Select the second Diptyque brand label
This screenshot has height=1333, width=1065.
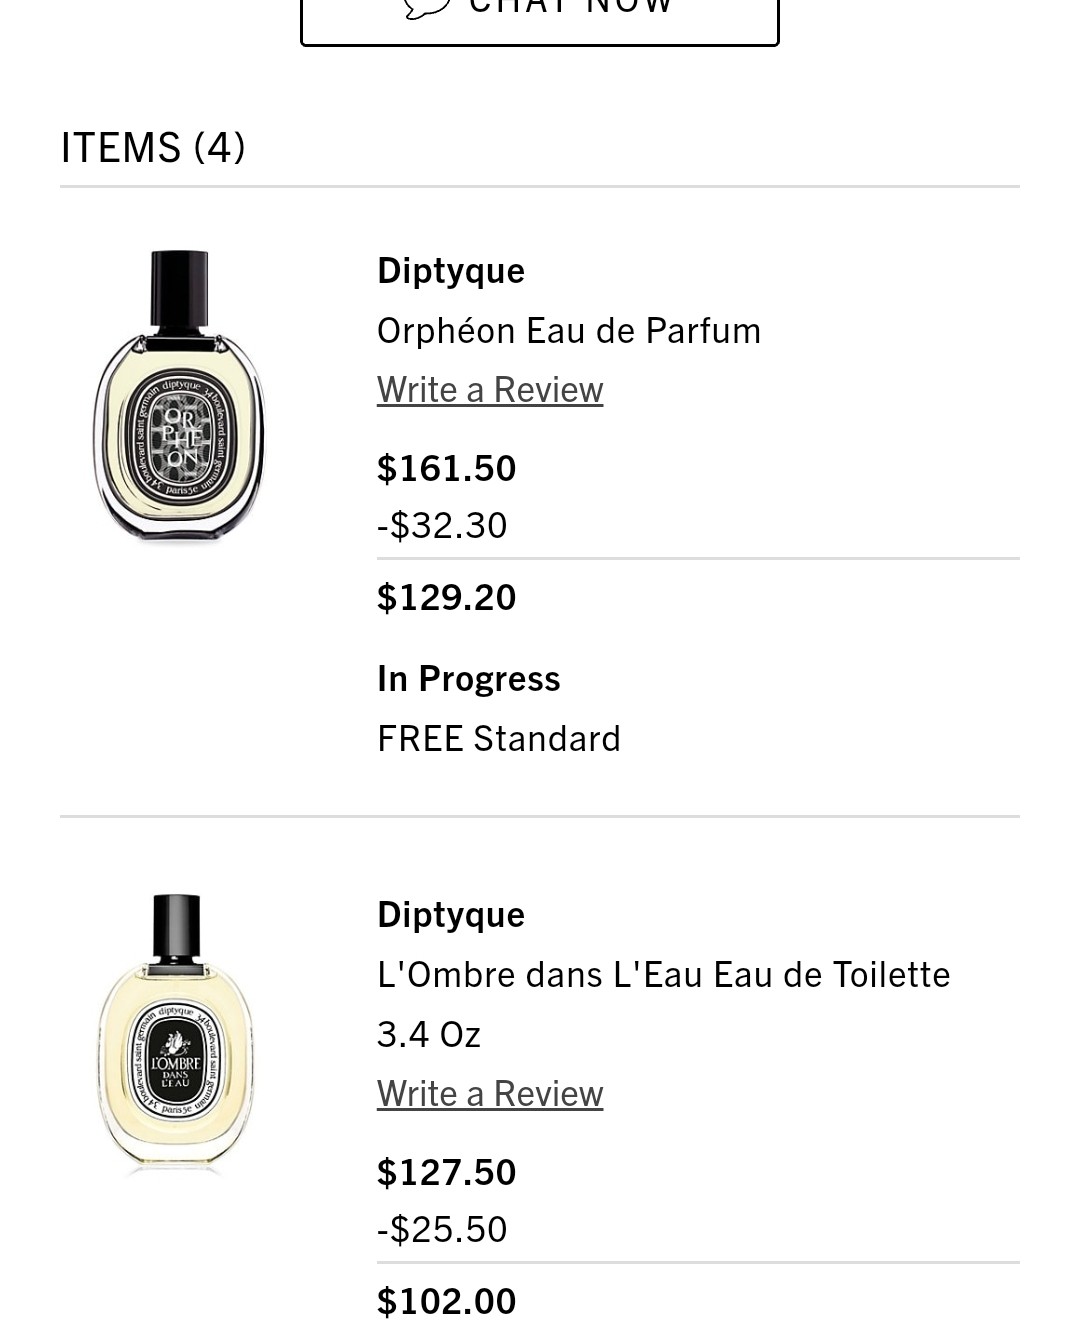(x=451, y=915)
